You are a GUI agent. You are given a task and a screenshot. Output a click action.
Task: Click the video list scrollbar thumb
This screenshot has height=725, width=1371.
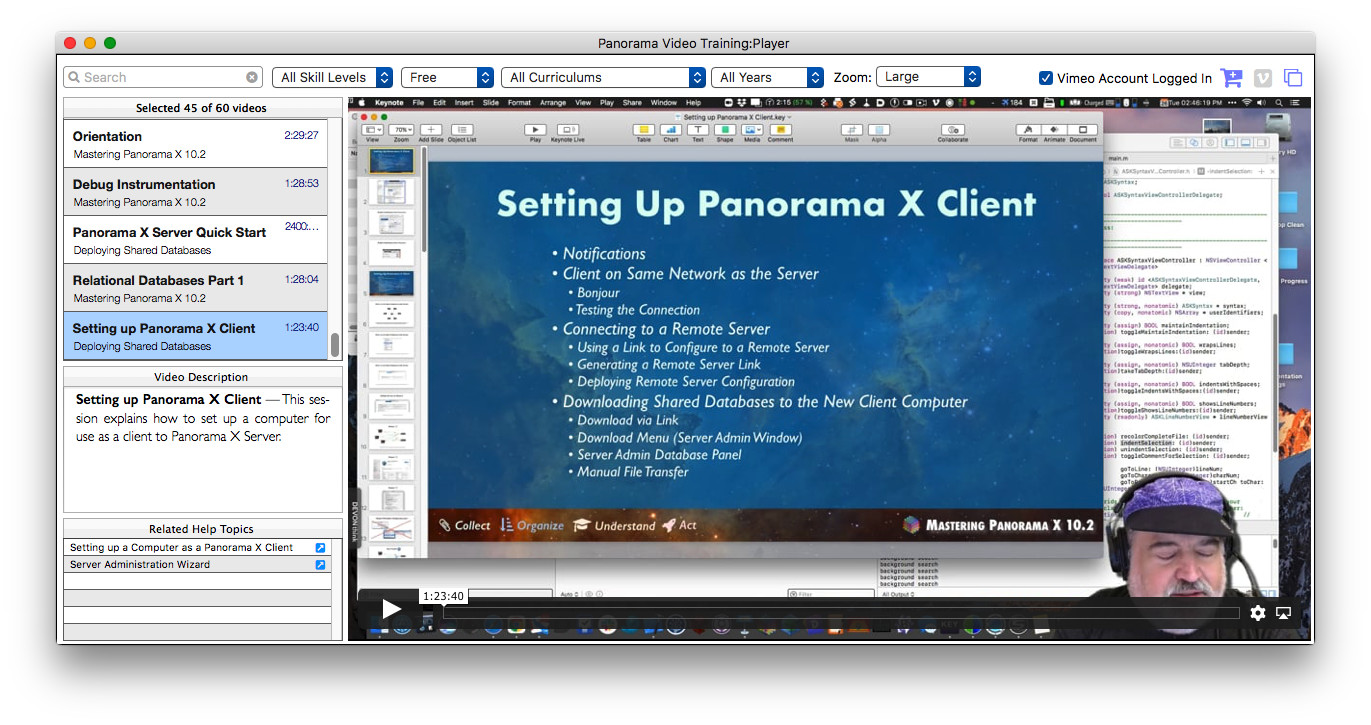335,345
